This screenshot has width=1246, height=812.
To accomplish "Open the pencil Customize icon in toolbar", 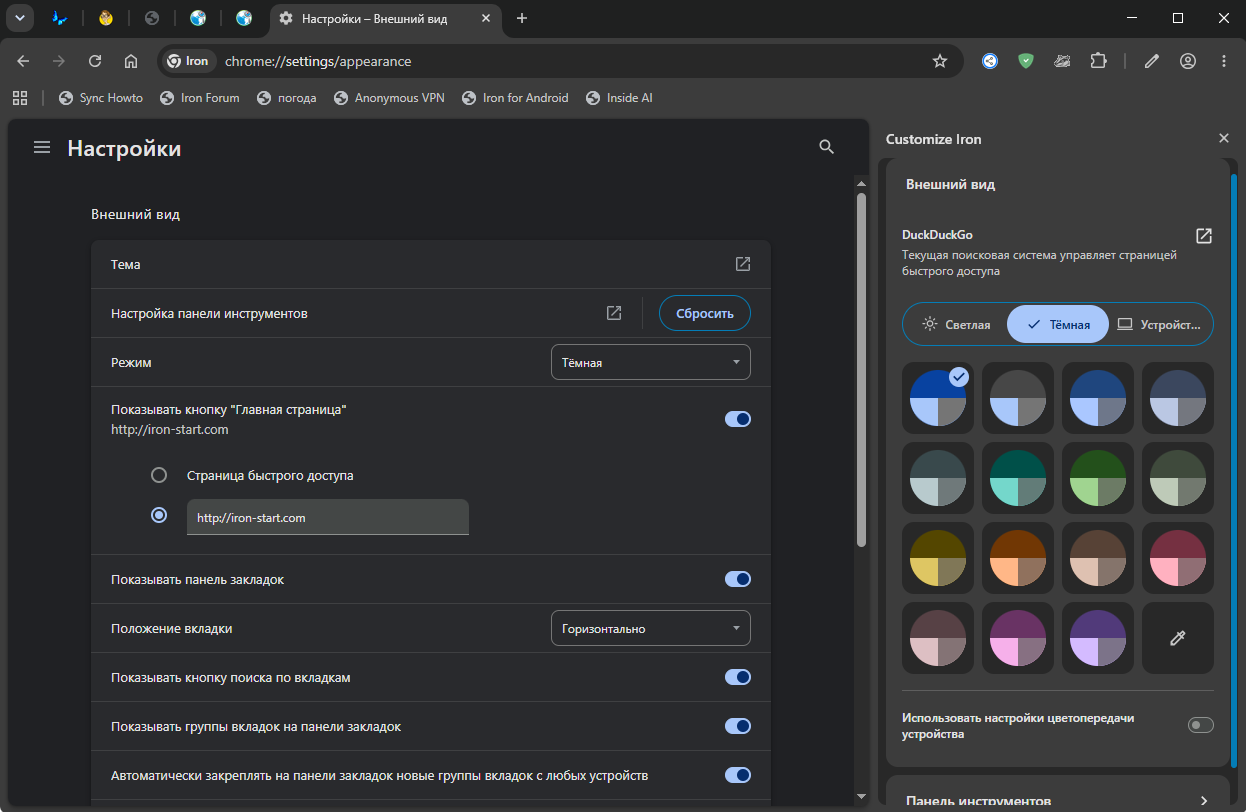I will pos(1152,61).
